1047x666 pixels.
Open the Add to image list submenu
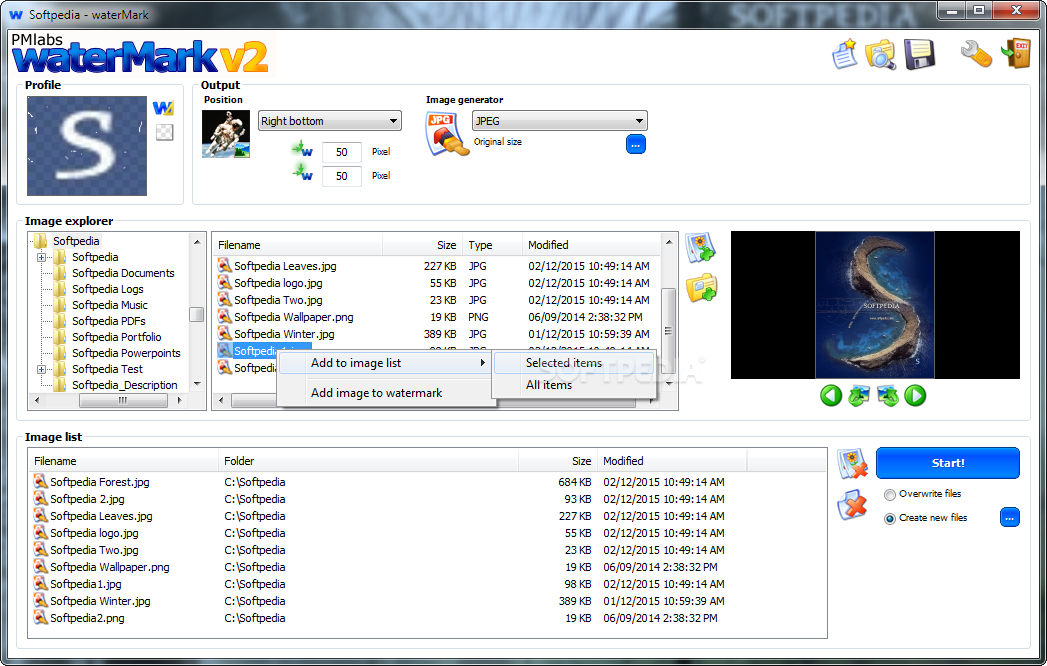click(385, 363)
